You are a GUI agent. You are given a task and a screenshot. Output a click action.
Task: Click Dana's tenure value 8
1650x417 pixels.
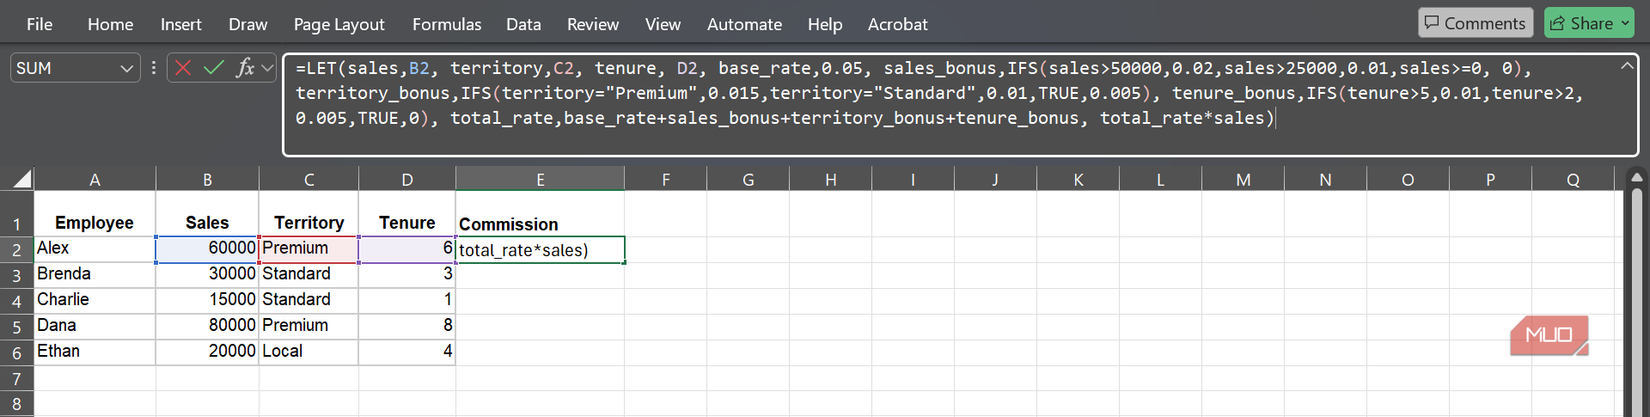(x=407, y=327)
